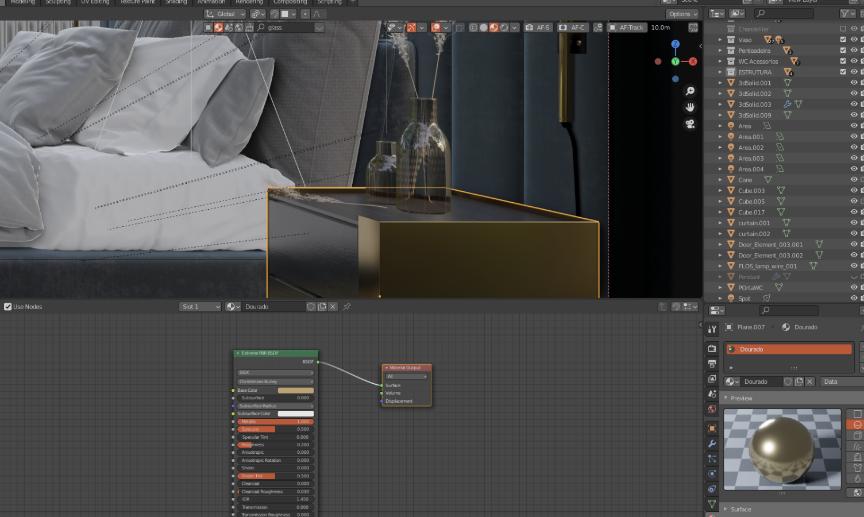Open the wrench Modifiers properties tab
The height and width of the screenshot is (517, 864).
(711, 442)
